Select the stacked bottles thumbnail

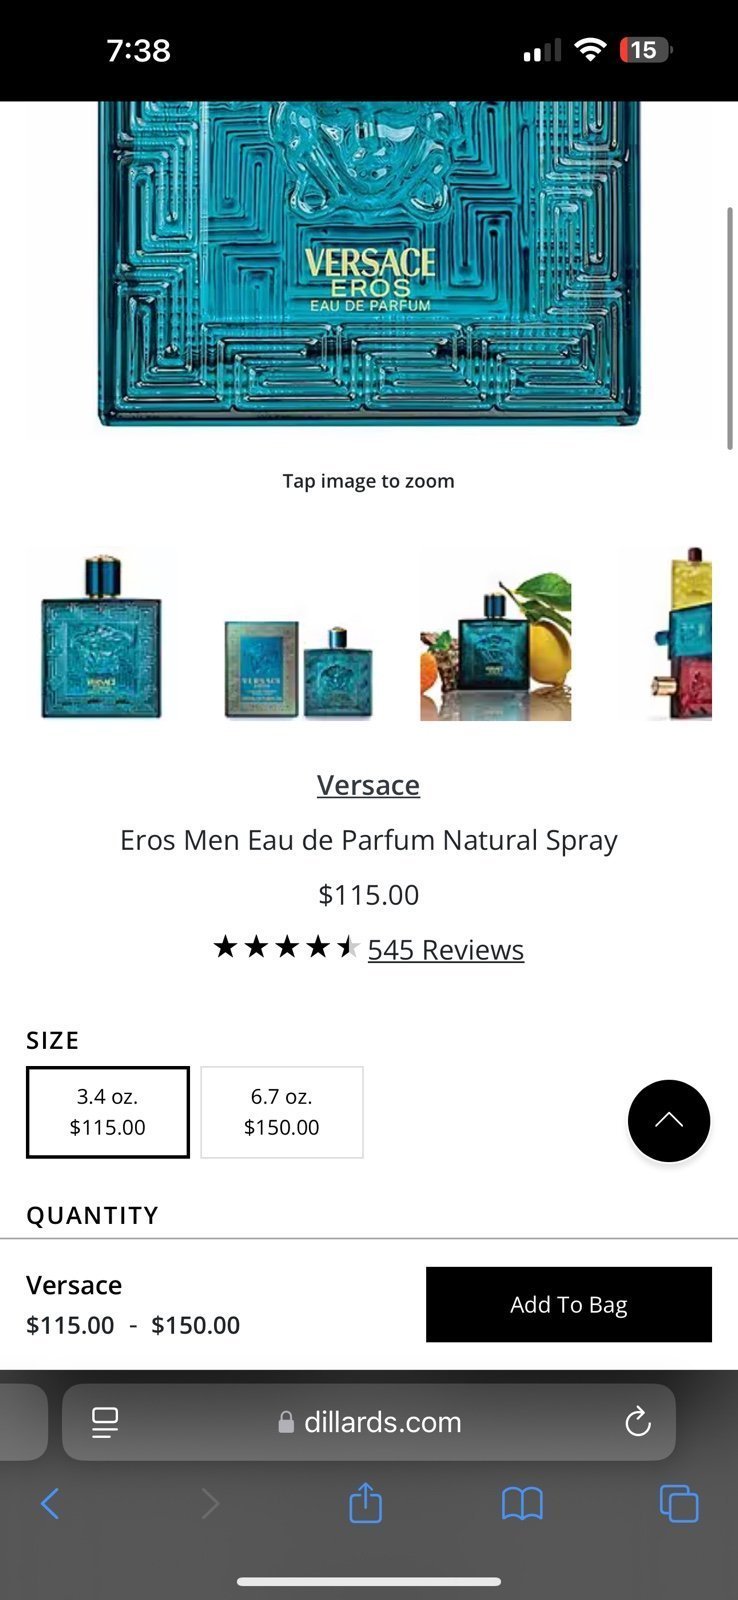[x=666, y=634]
